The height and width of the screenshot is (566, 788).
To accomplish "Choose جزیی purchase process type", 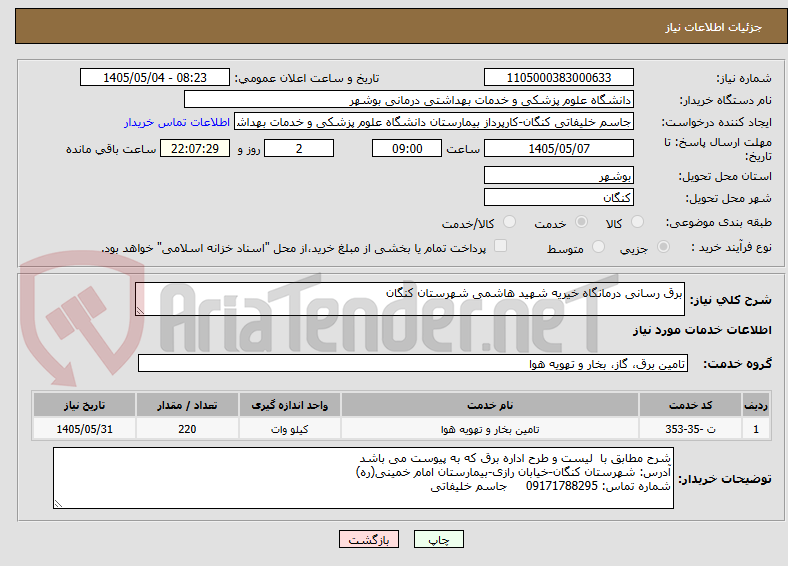I will tap(663, 247).
